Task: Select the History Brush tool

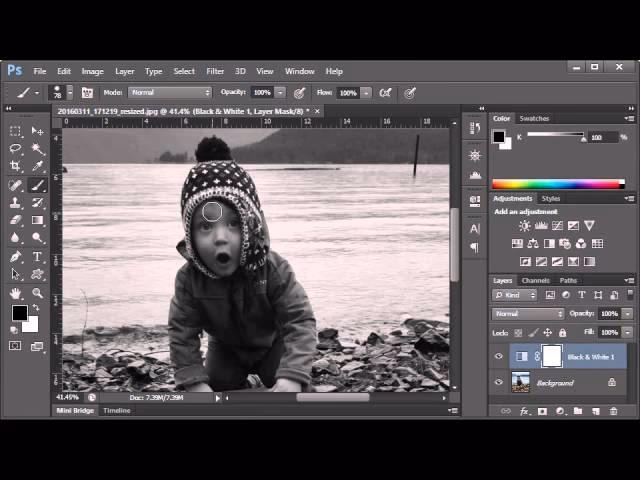Action: point(37,202)
